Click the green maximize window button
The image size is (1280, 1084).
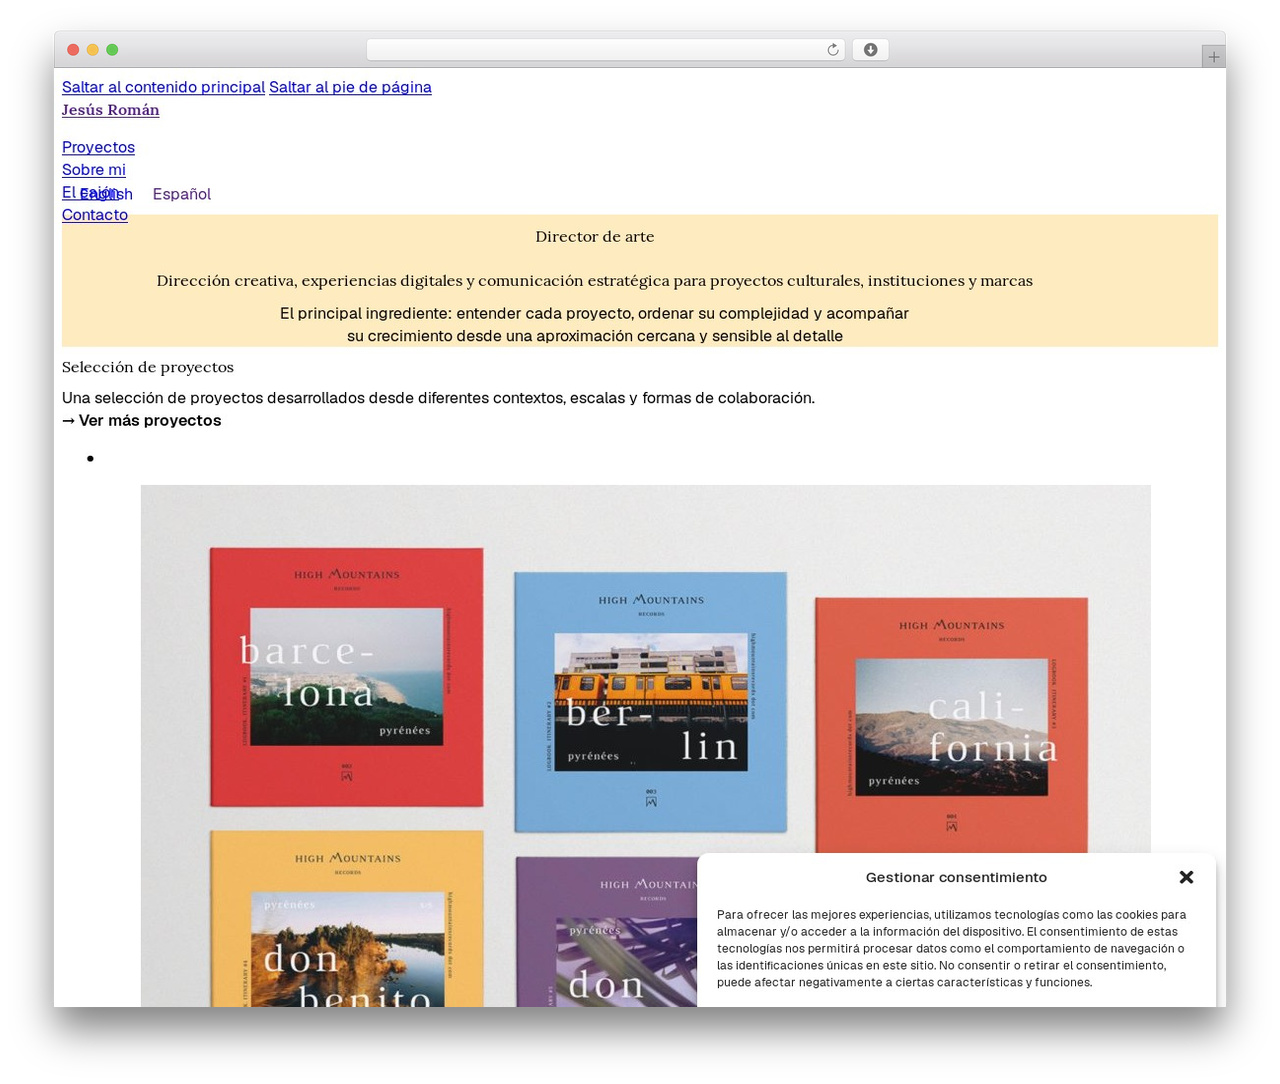[112, 50]
